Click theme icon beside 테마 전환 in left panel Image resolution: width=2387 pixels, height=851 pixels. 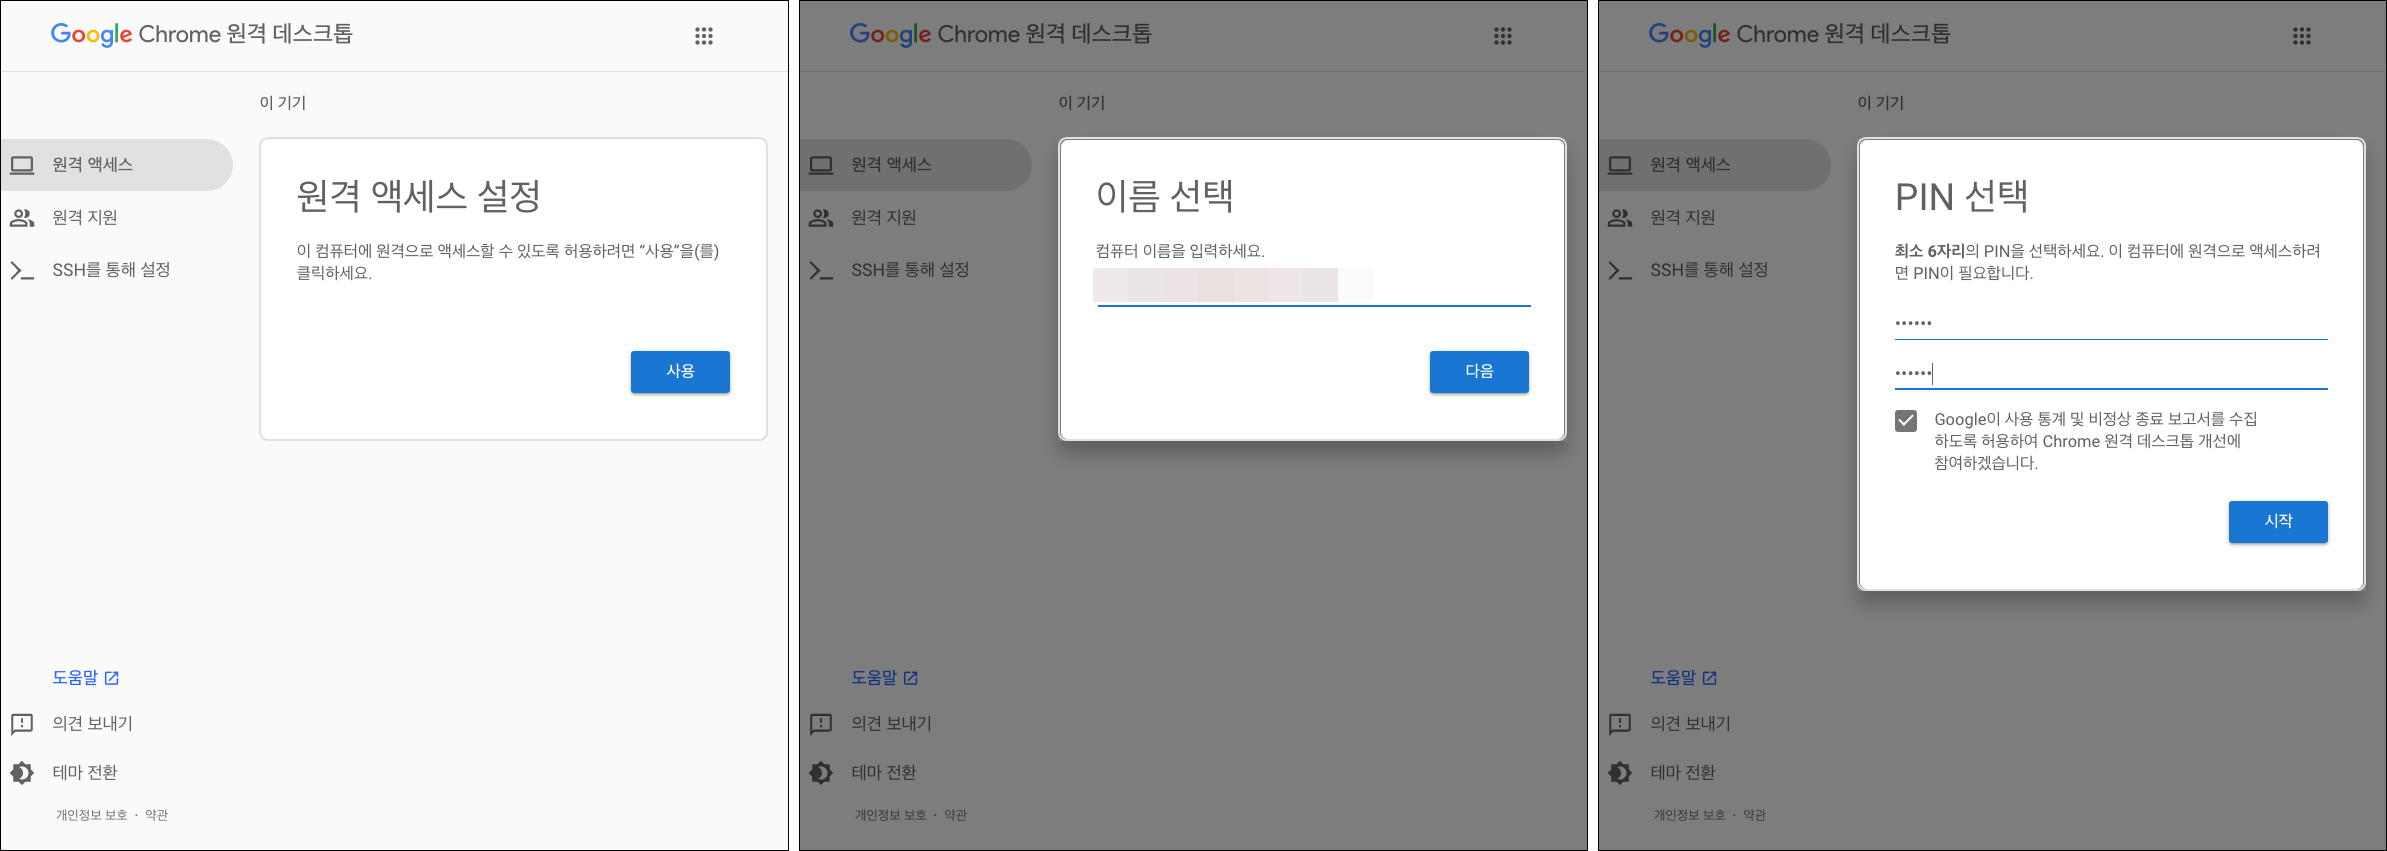click(x=22, y=773)
